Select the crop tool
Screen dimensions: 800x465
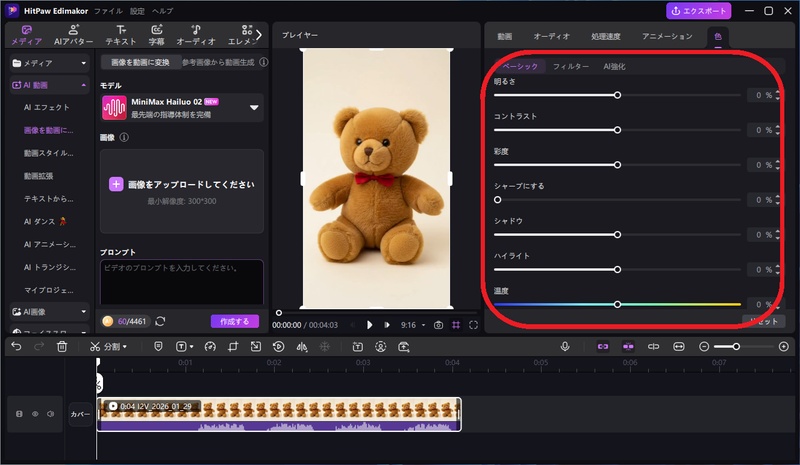(x=233, y=347)
